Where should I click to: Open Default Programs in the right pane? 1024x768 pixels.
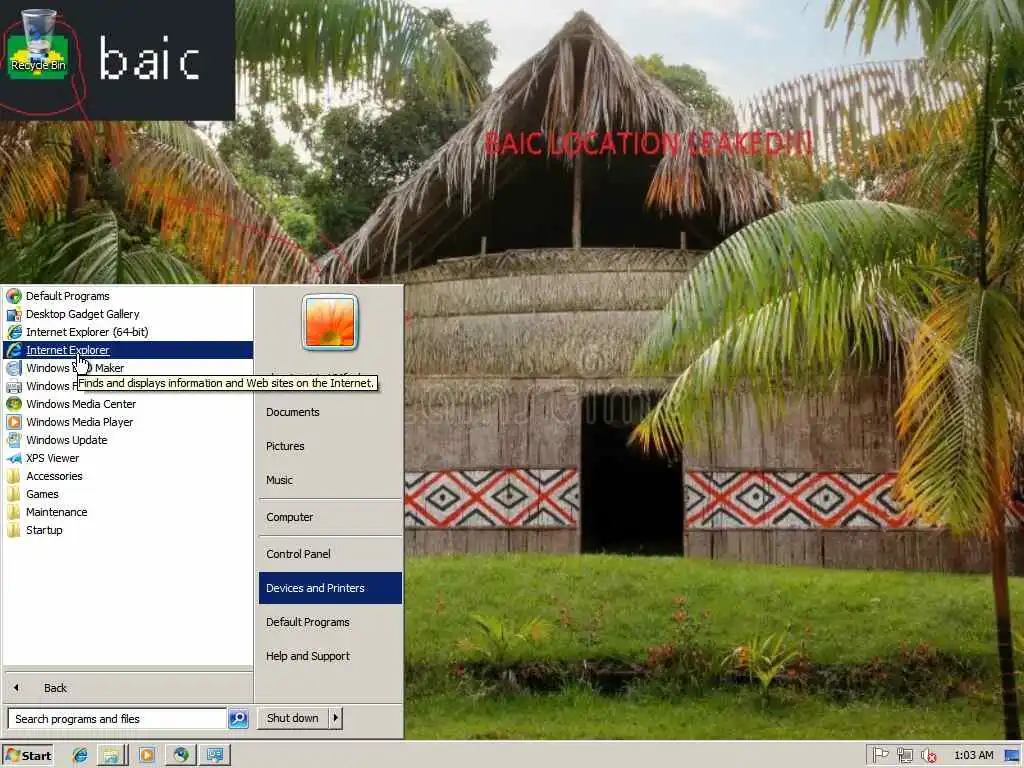coord(330,622)
